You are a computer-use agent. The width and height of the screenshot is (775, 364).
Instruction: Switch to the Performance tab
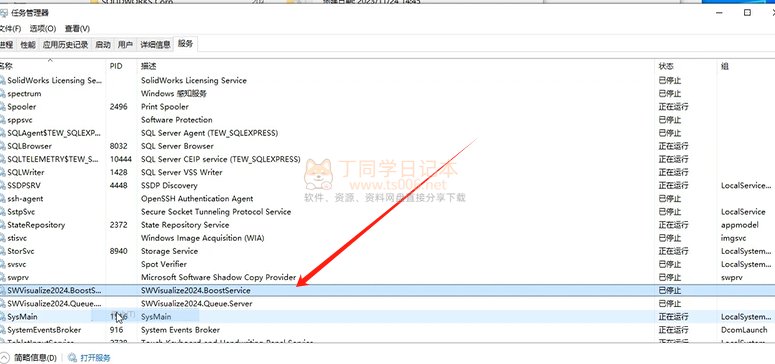tap(28, 45)
